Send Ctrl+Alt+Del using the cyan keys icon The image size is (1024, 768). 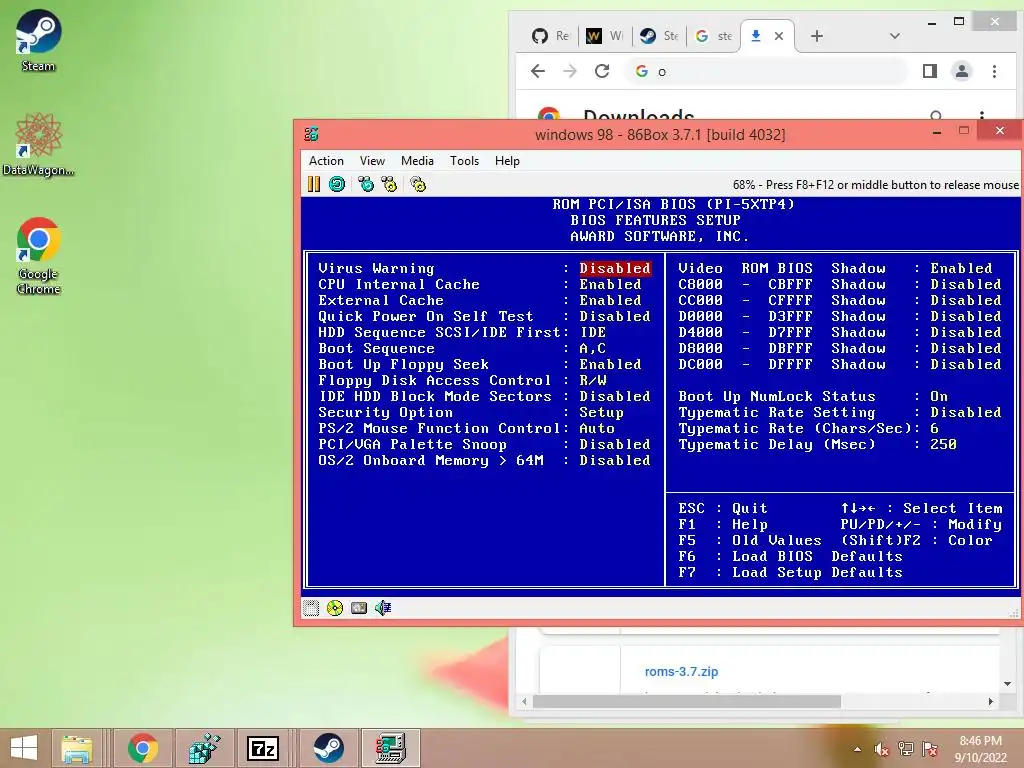coord(366,184)
